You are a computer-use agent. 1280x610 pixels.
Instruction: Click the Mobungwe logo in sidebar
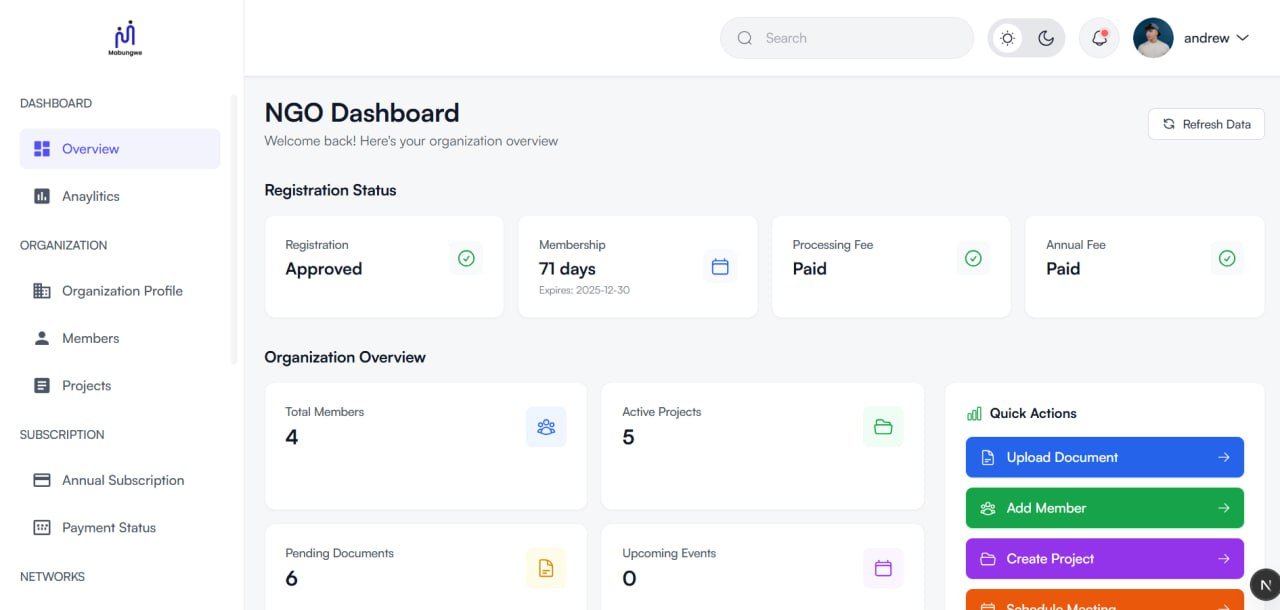click(125, 38)
